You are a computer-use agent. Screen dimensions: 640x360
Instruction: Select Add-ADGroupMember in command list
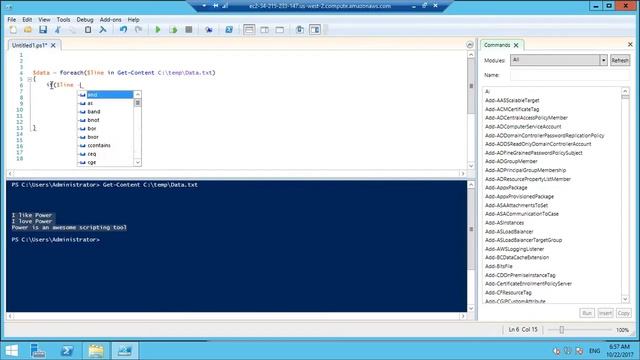511,161
